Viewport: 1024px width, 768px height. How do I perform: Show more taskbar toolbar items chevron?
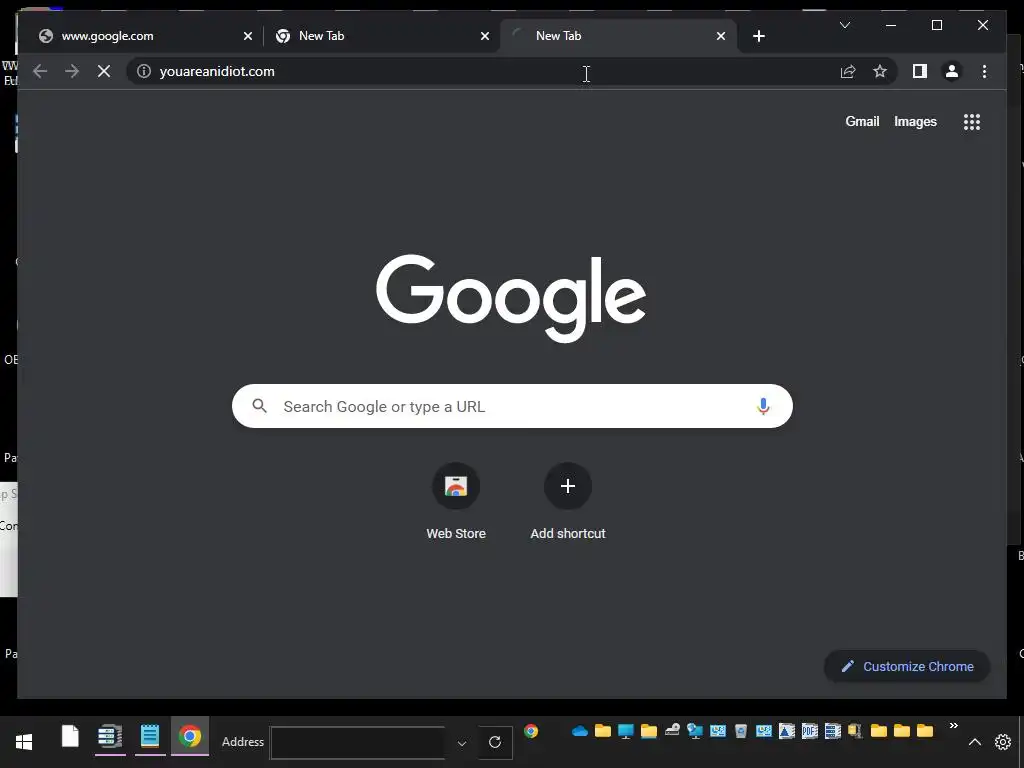point(953,726)
